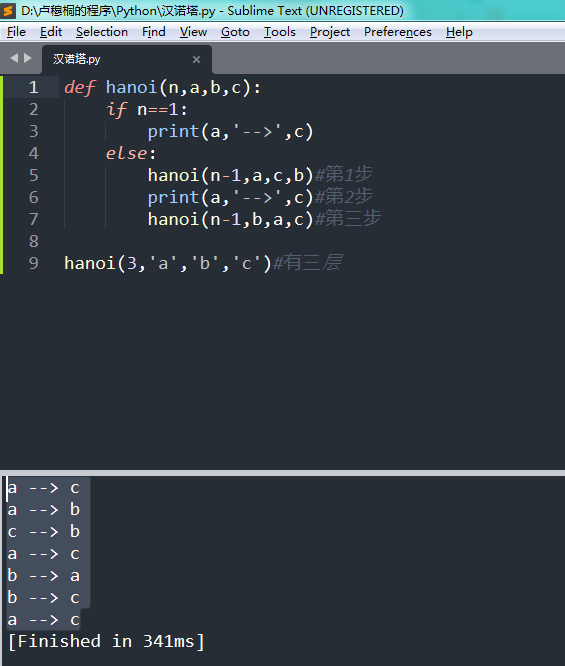The image size is (565, 666).
Task: Open the Help menu
Action: (x=459, y=32)
